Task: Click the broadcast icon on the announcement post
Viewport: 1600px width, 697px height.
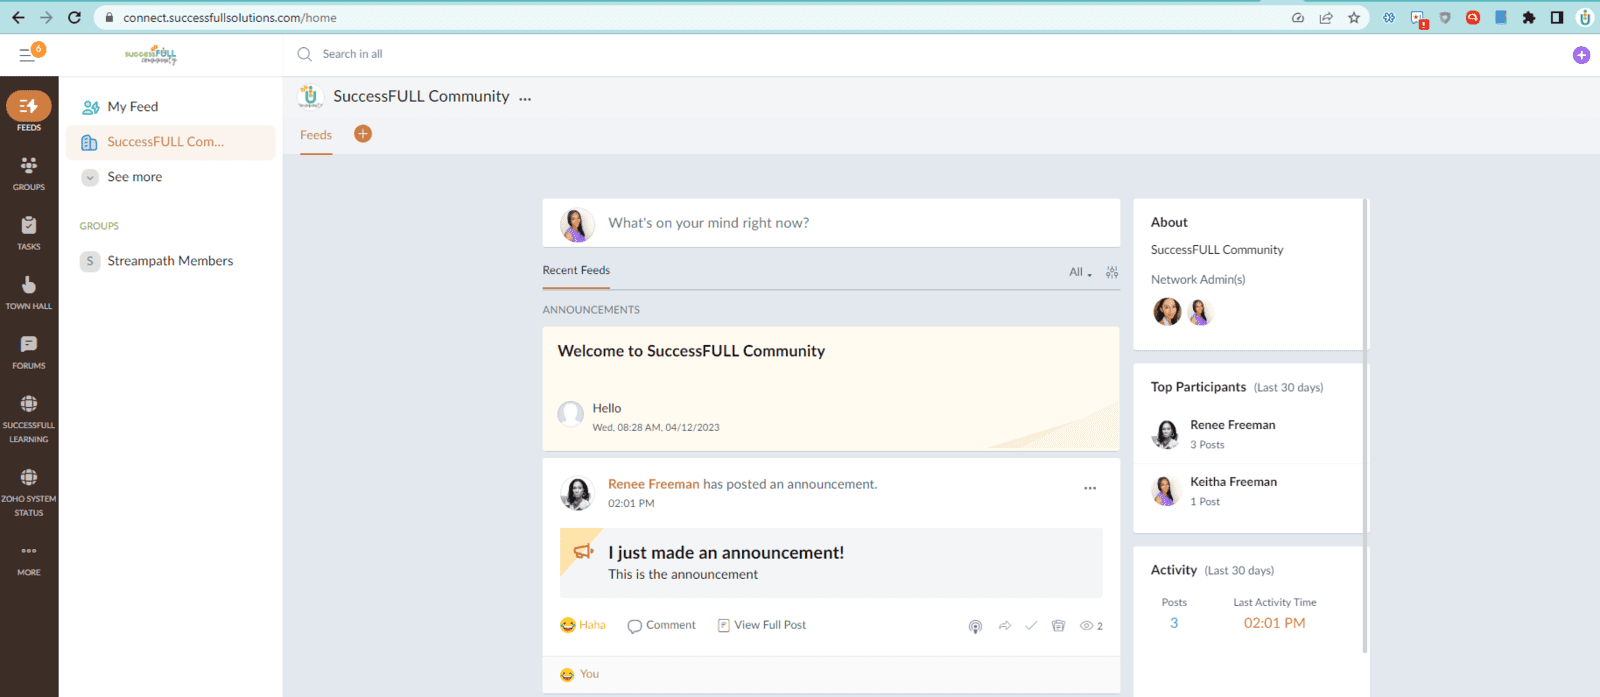Action: 975,626
